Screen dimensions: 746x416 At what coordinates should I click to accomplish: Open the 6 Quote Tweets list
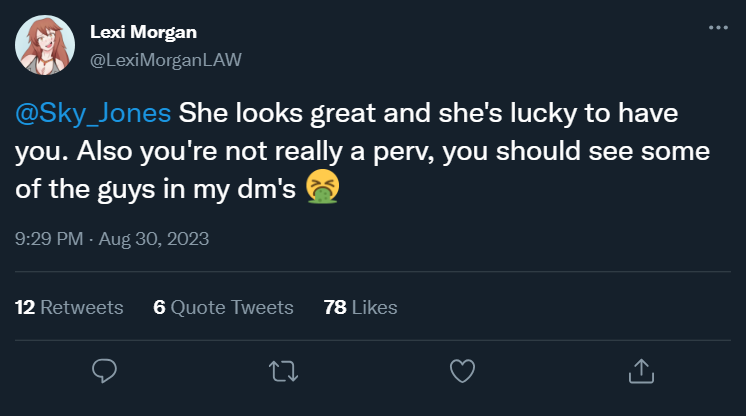tap(223, 307)
